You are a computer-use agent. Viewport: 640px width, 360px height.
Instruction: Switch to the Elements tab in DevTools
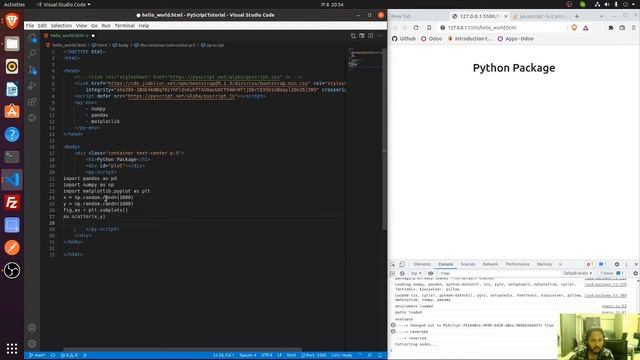point(422,264)
